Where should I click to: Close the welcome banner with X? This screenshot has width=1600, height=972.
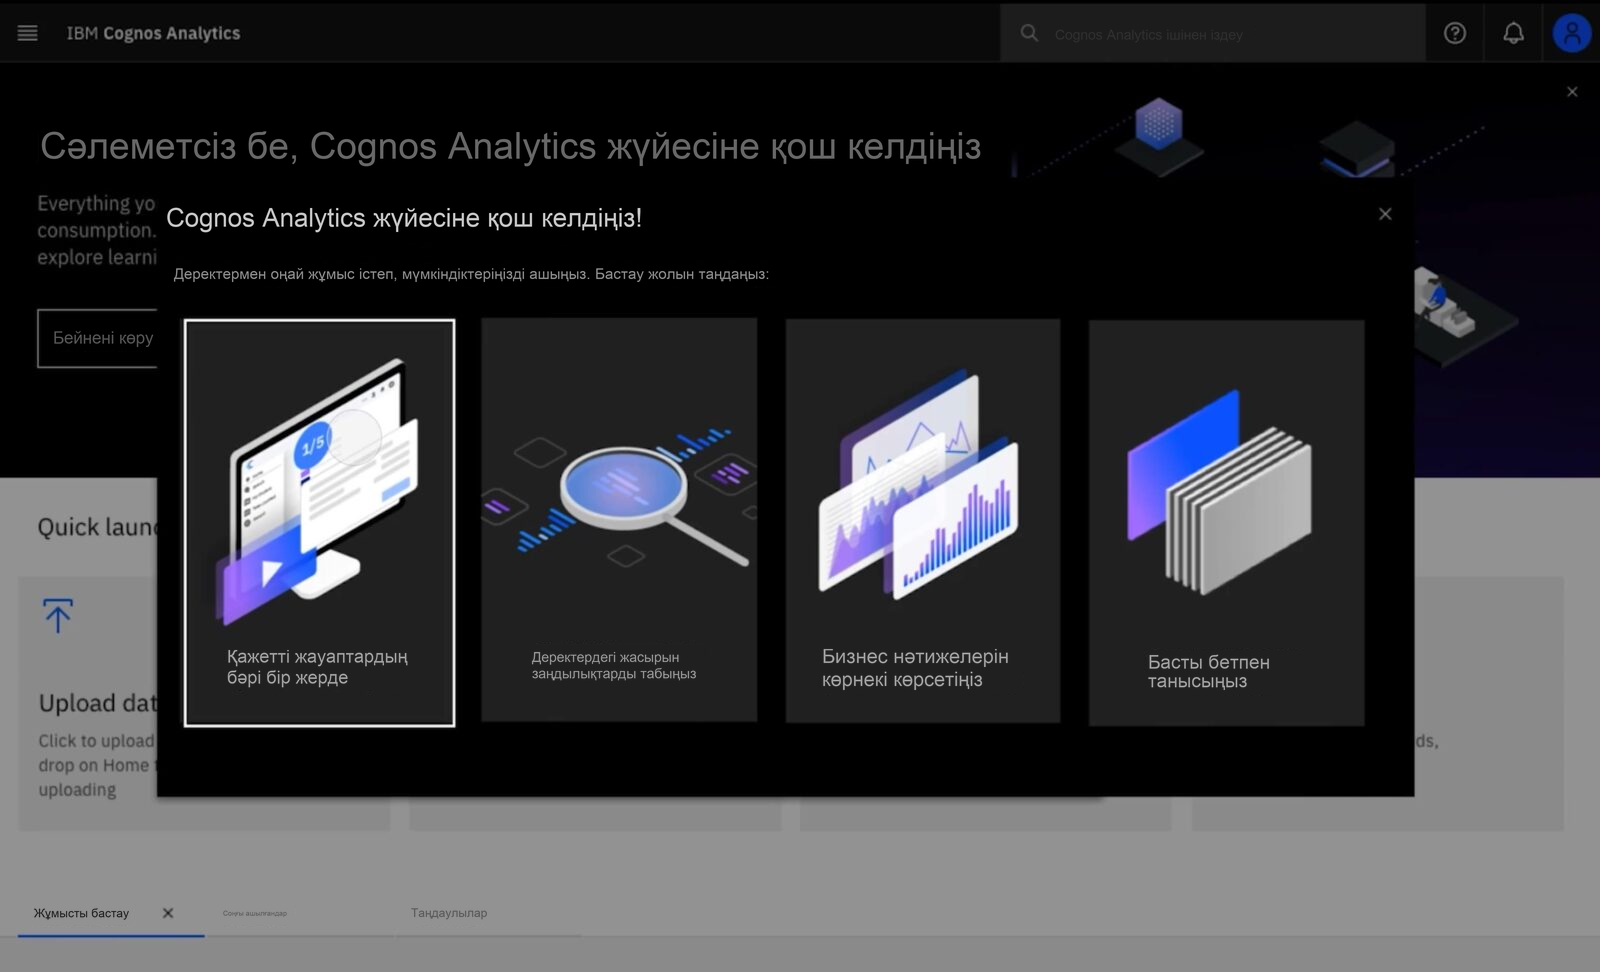(1572, 92)
